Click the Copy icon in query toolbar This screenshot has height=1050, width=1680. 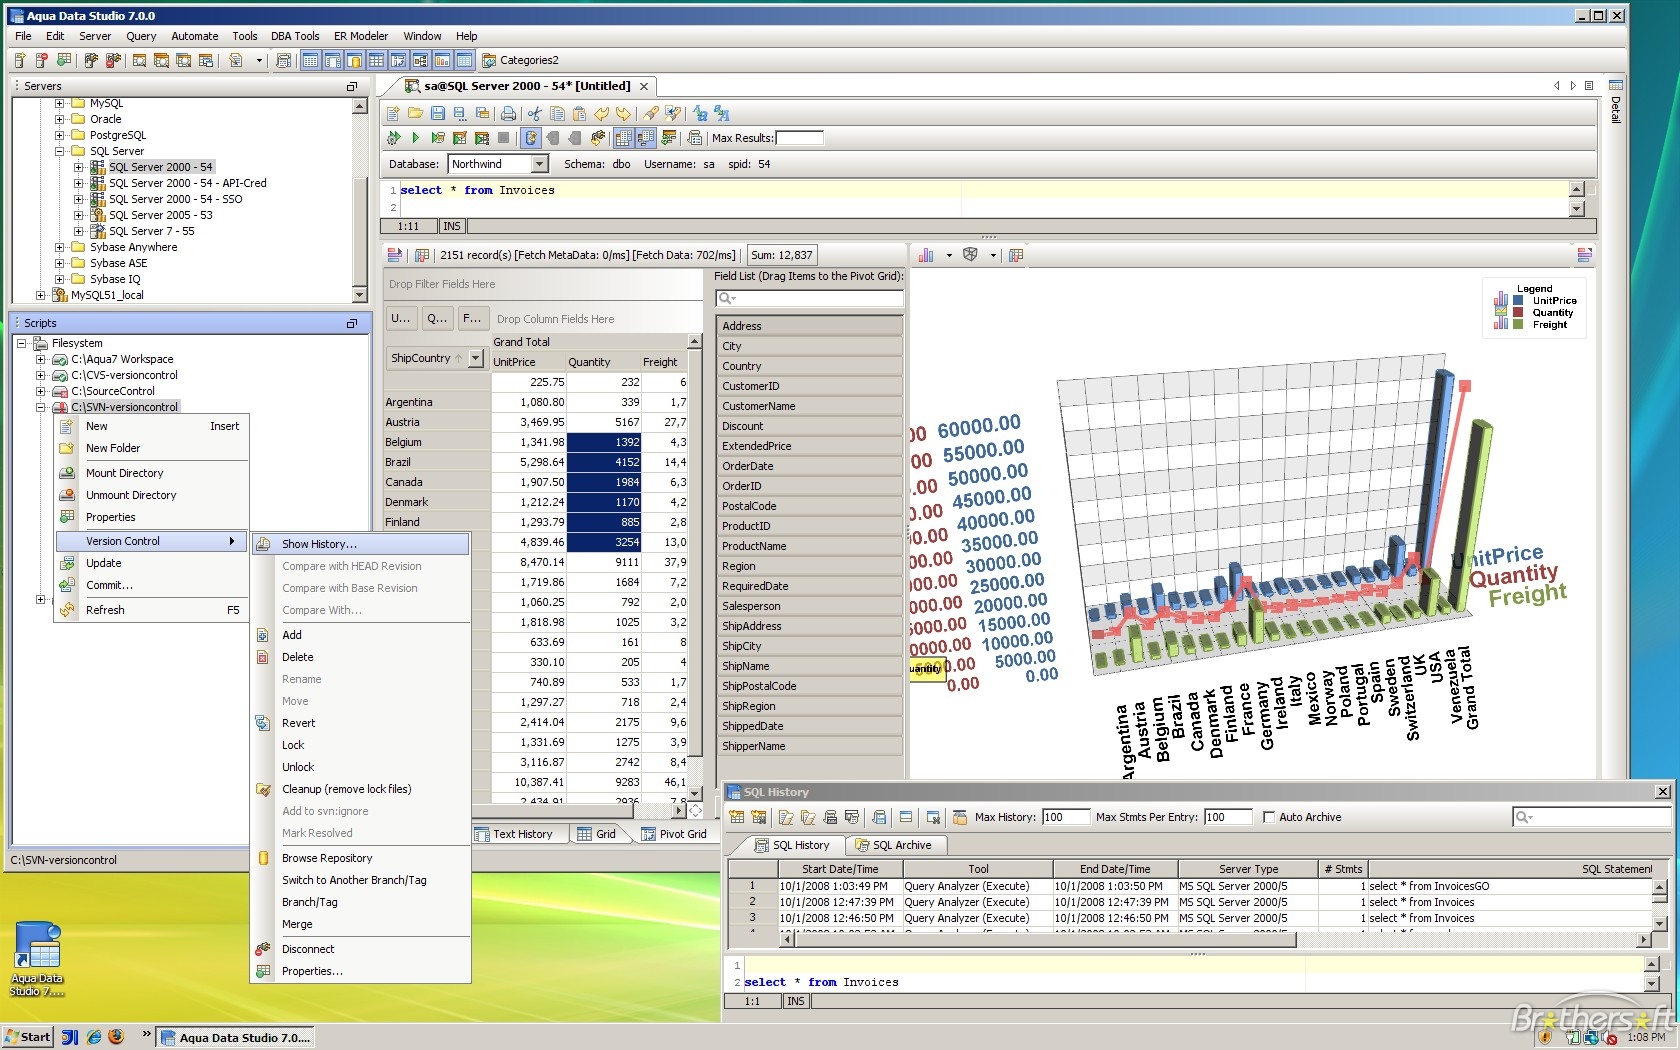[557, 114]
